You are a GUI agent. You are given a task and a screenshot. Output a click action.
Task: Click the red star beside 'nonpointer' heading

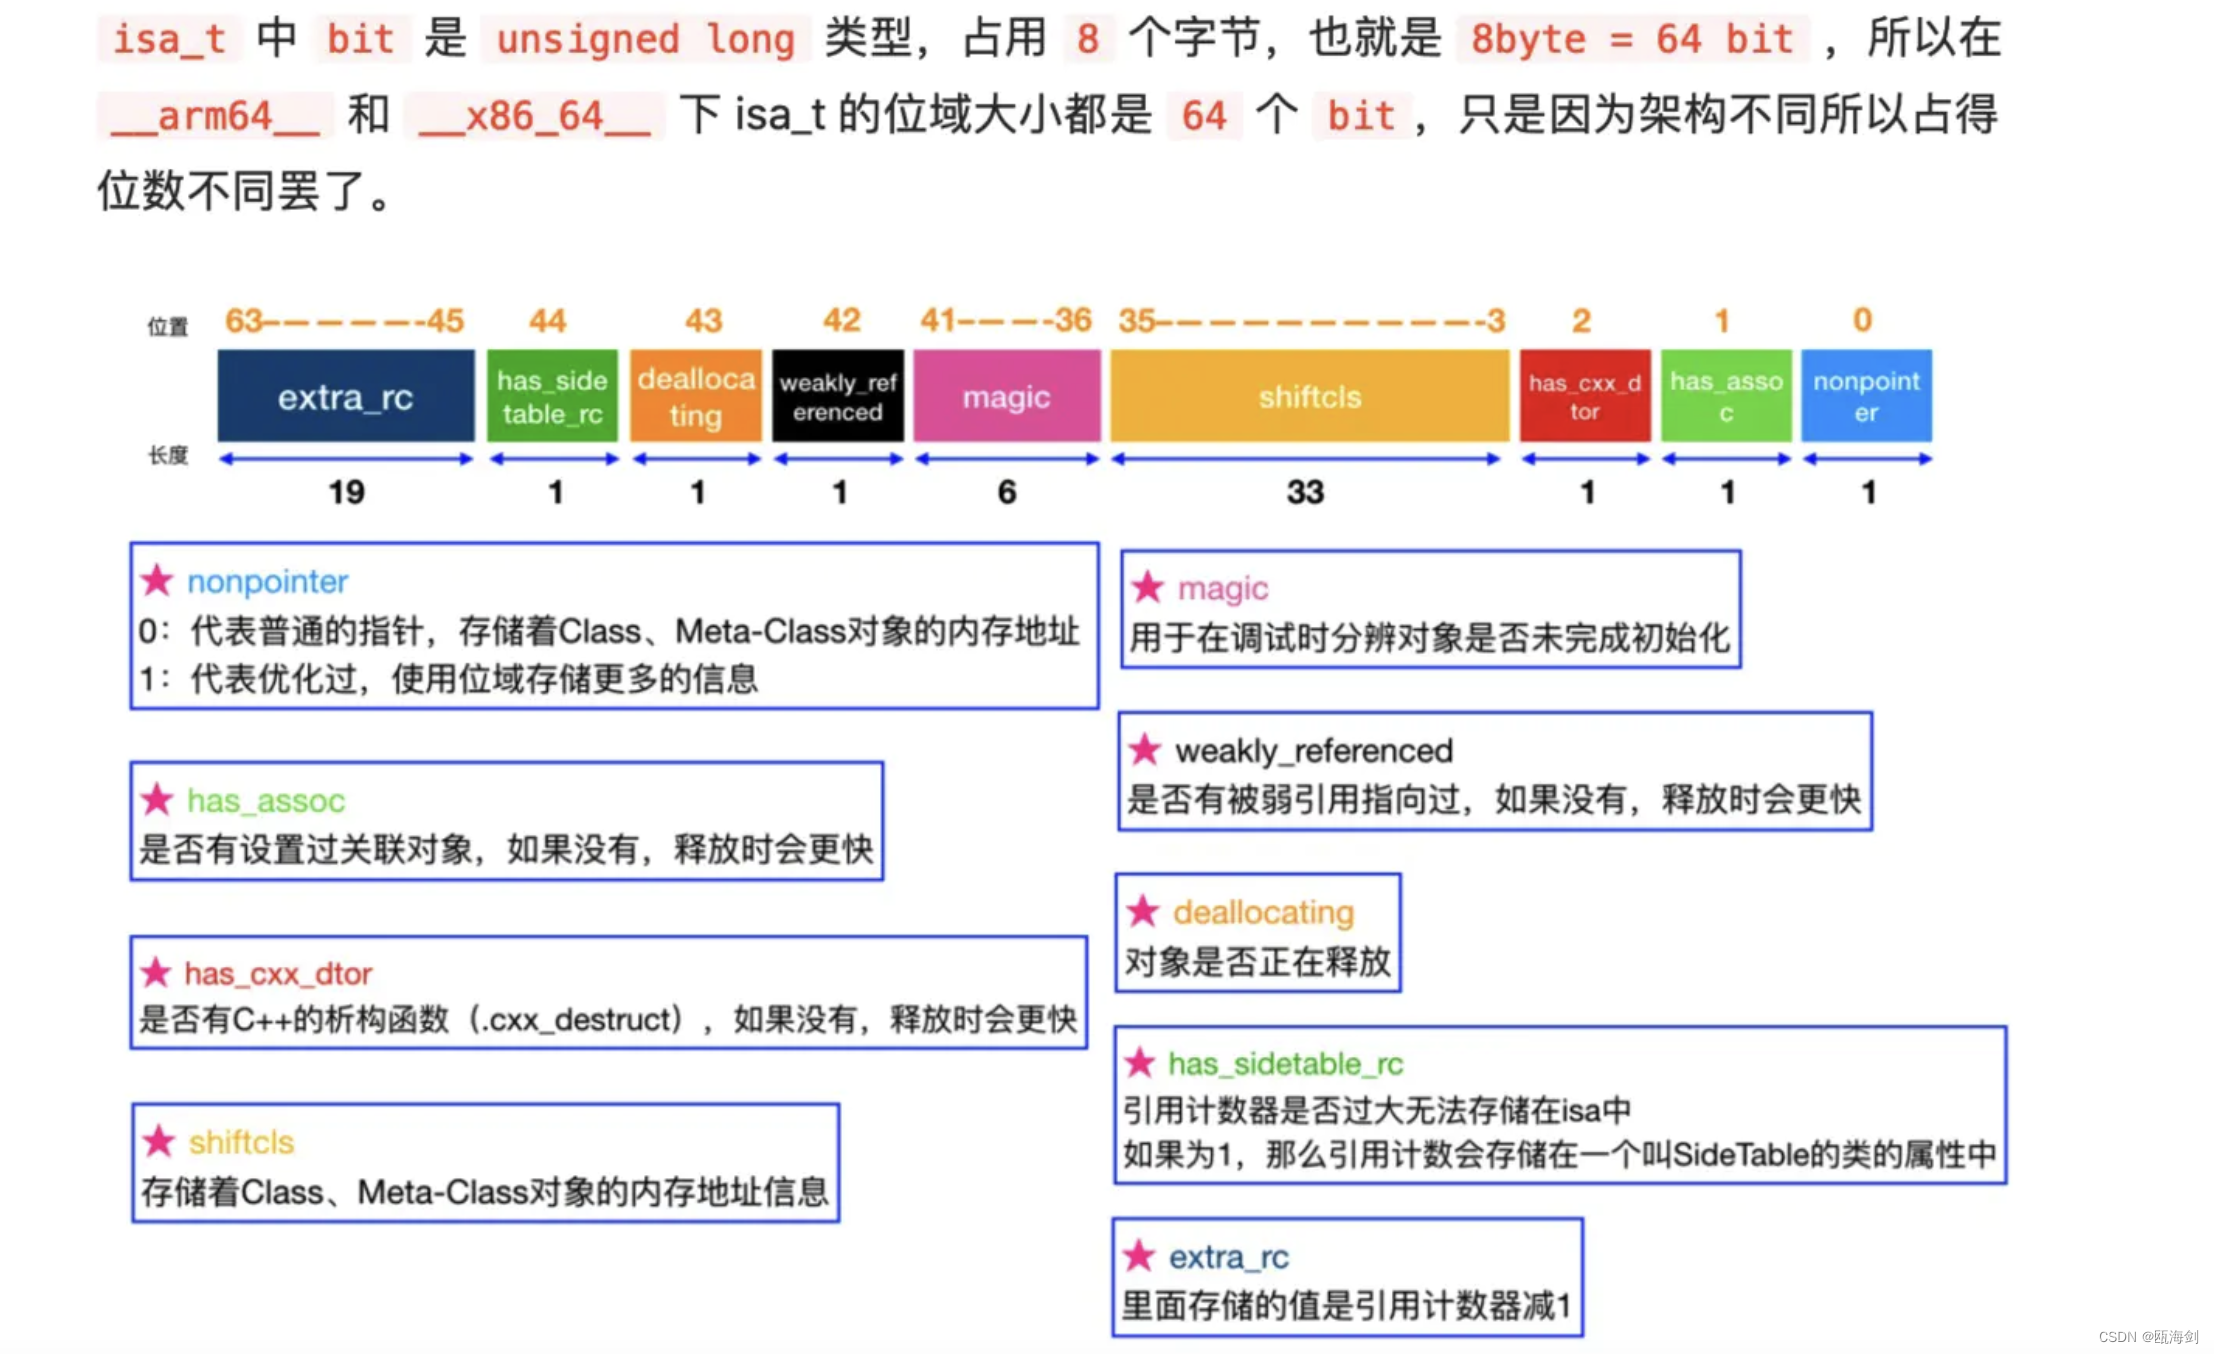[157, 580]
